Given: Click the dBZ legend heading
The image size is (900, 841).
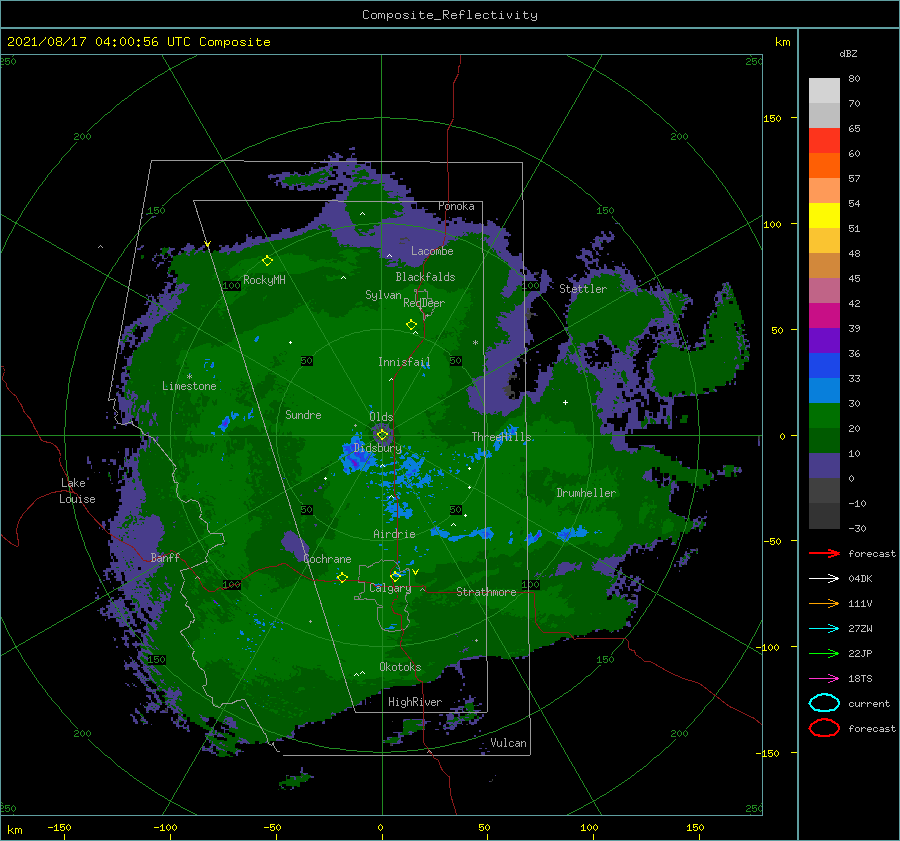Looking at the screenshot, I should click(x=848, y=53).
